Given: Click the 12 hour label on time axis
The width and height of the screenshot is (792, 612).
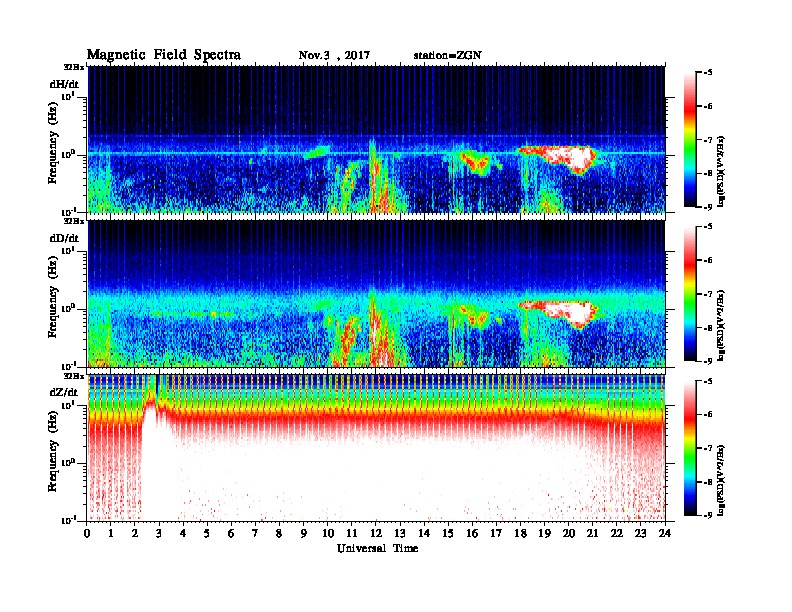Looking at the screenshot, I should point(376,534).
